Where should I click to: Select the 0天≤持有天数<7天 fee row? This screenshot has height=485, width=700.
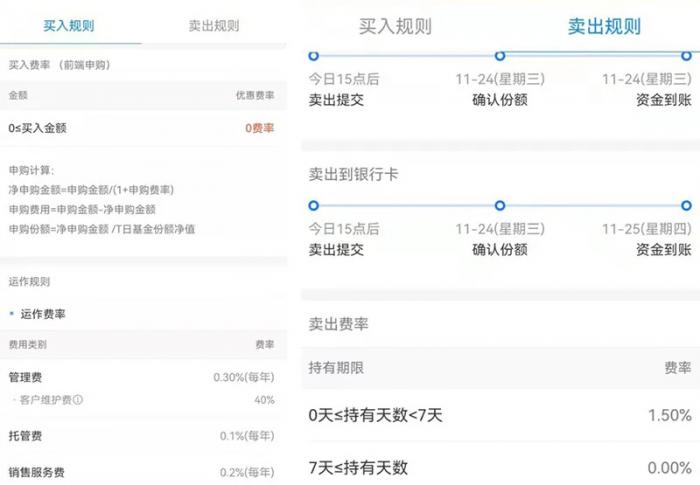(500, 415)
